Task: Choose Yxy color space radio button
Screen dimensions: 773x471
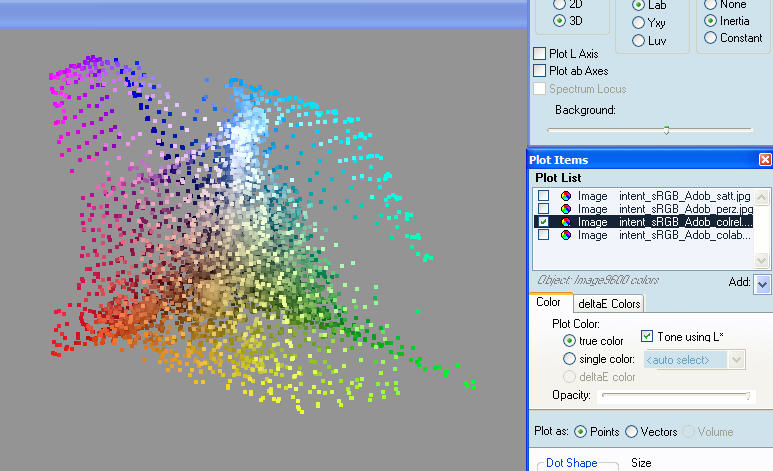Action: (x=639, y=23)
